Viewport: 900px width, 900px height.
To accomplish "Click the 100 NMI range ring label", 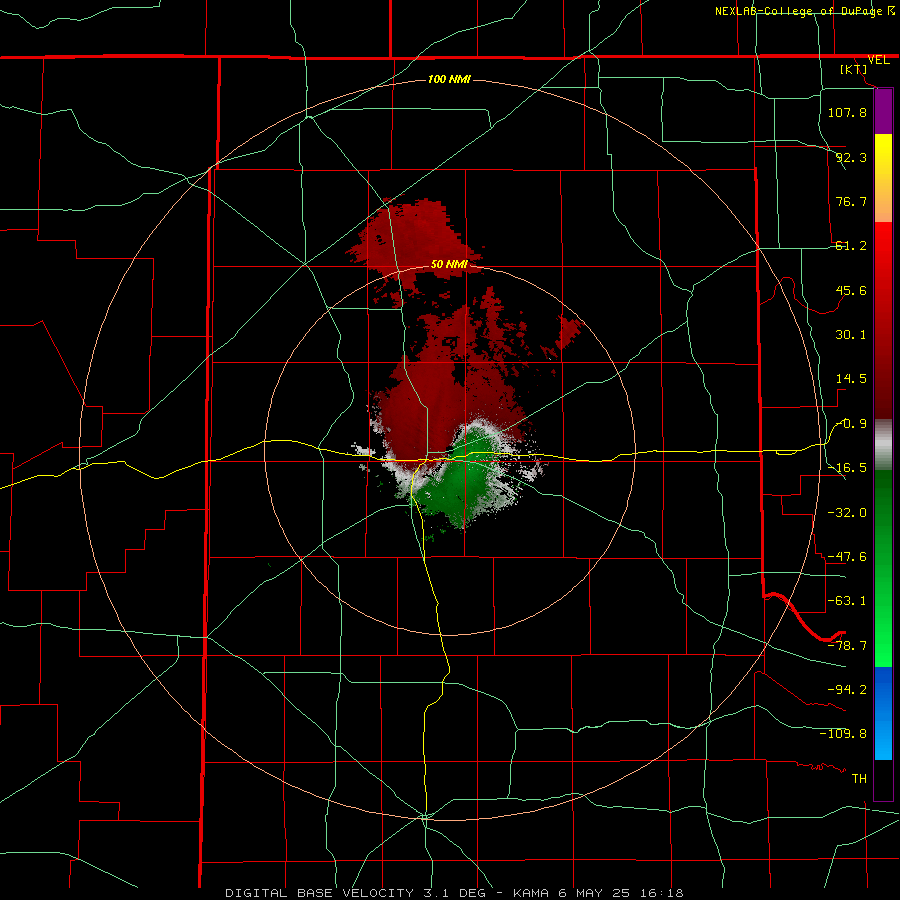I will click(449, 79).
